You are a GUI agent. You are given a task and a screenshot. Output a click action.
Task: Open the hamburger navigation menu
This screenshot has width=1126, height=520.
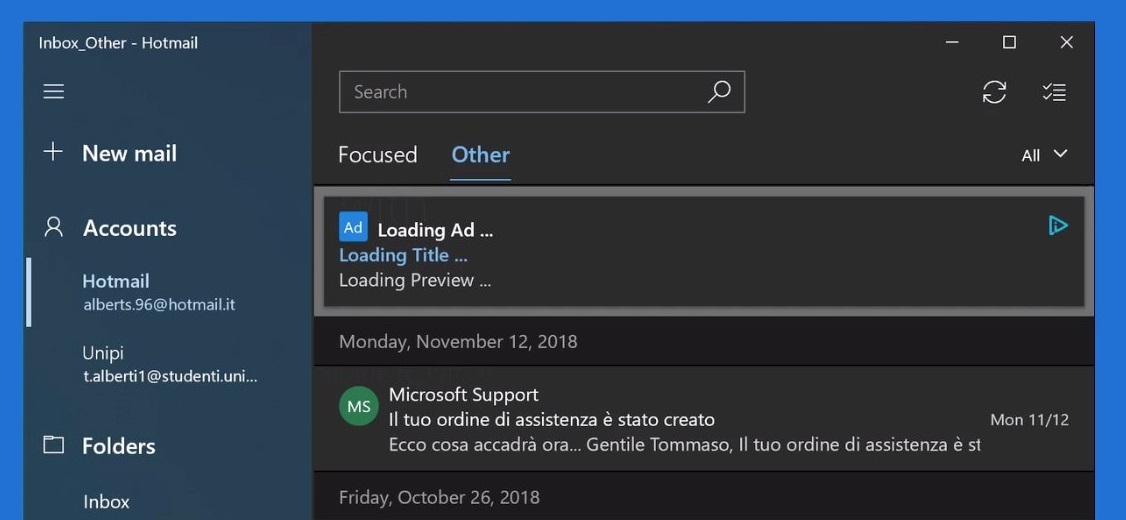[x=54, y=92]
